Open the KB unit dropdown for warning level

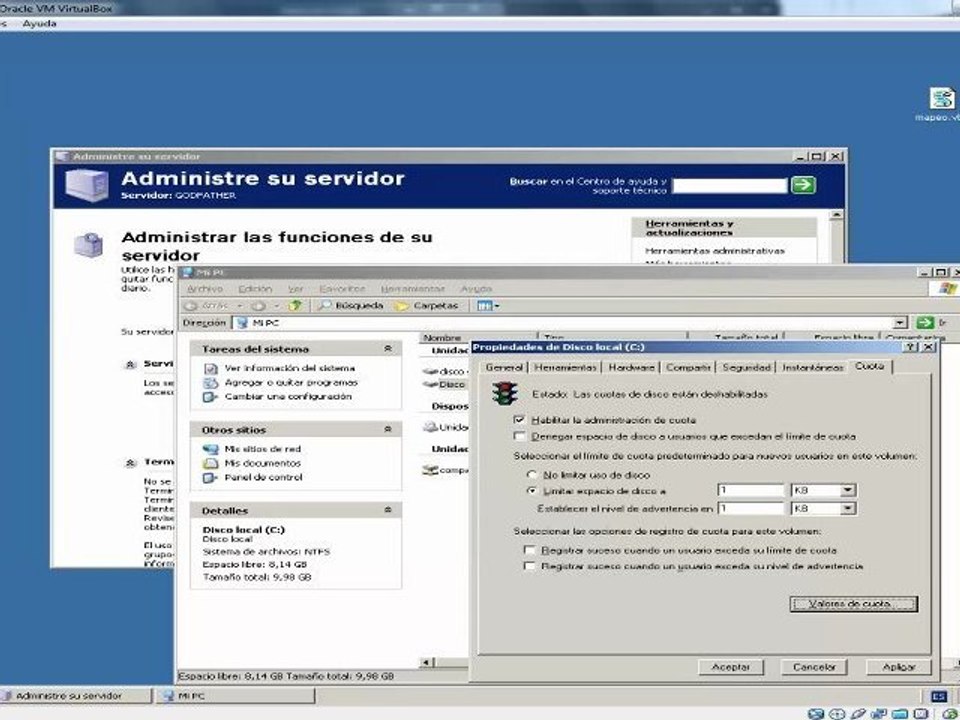(x=847, y=508)
